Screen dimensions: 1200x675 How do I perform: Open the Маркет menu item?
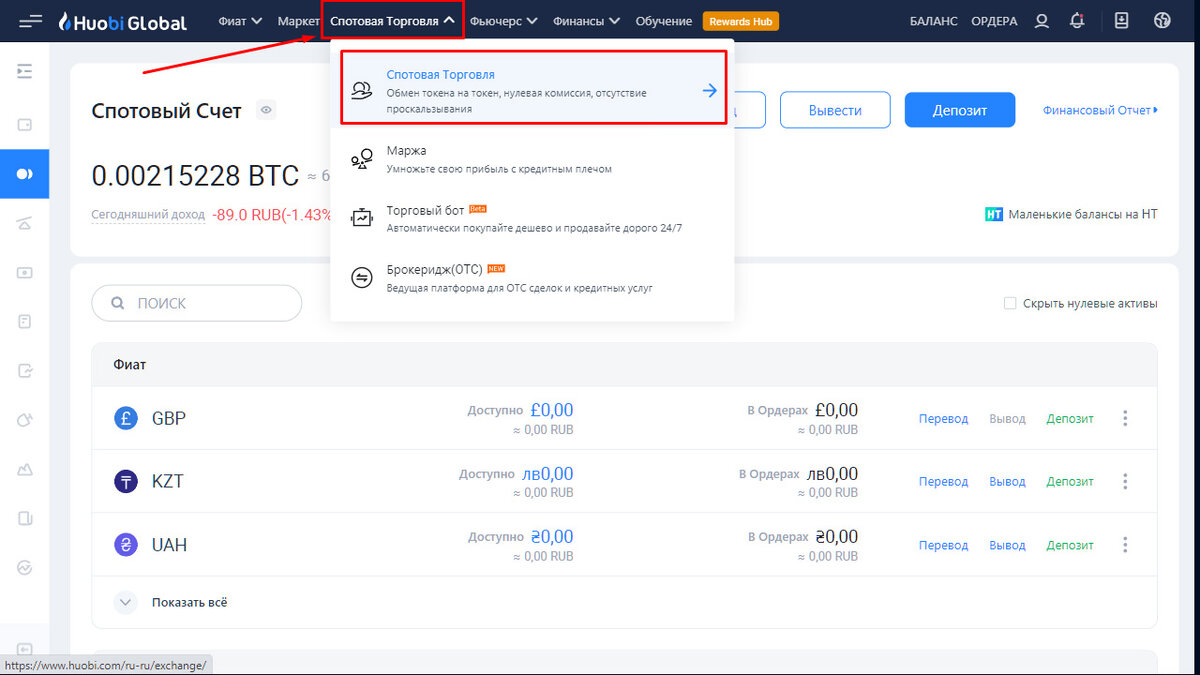(x=299, y=21)
